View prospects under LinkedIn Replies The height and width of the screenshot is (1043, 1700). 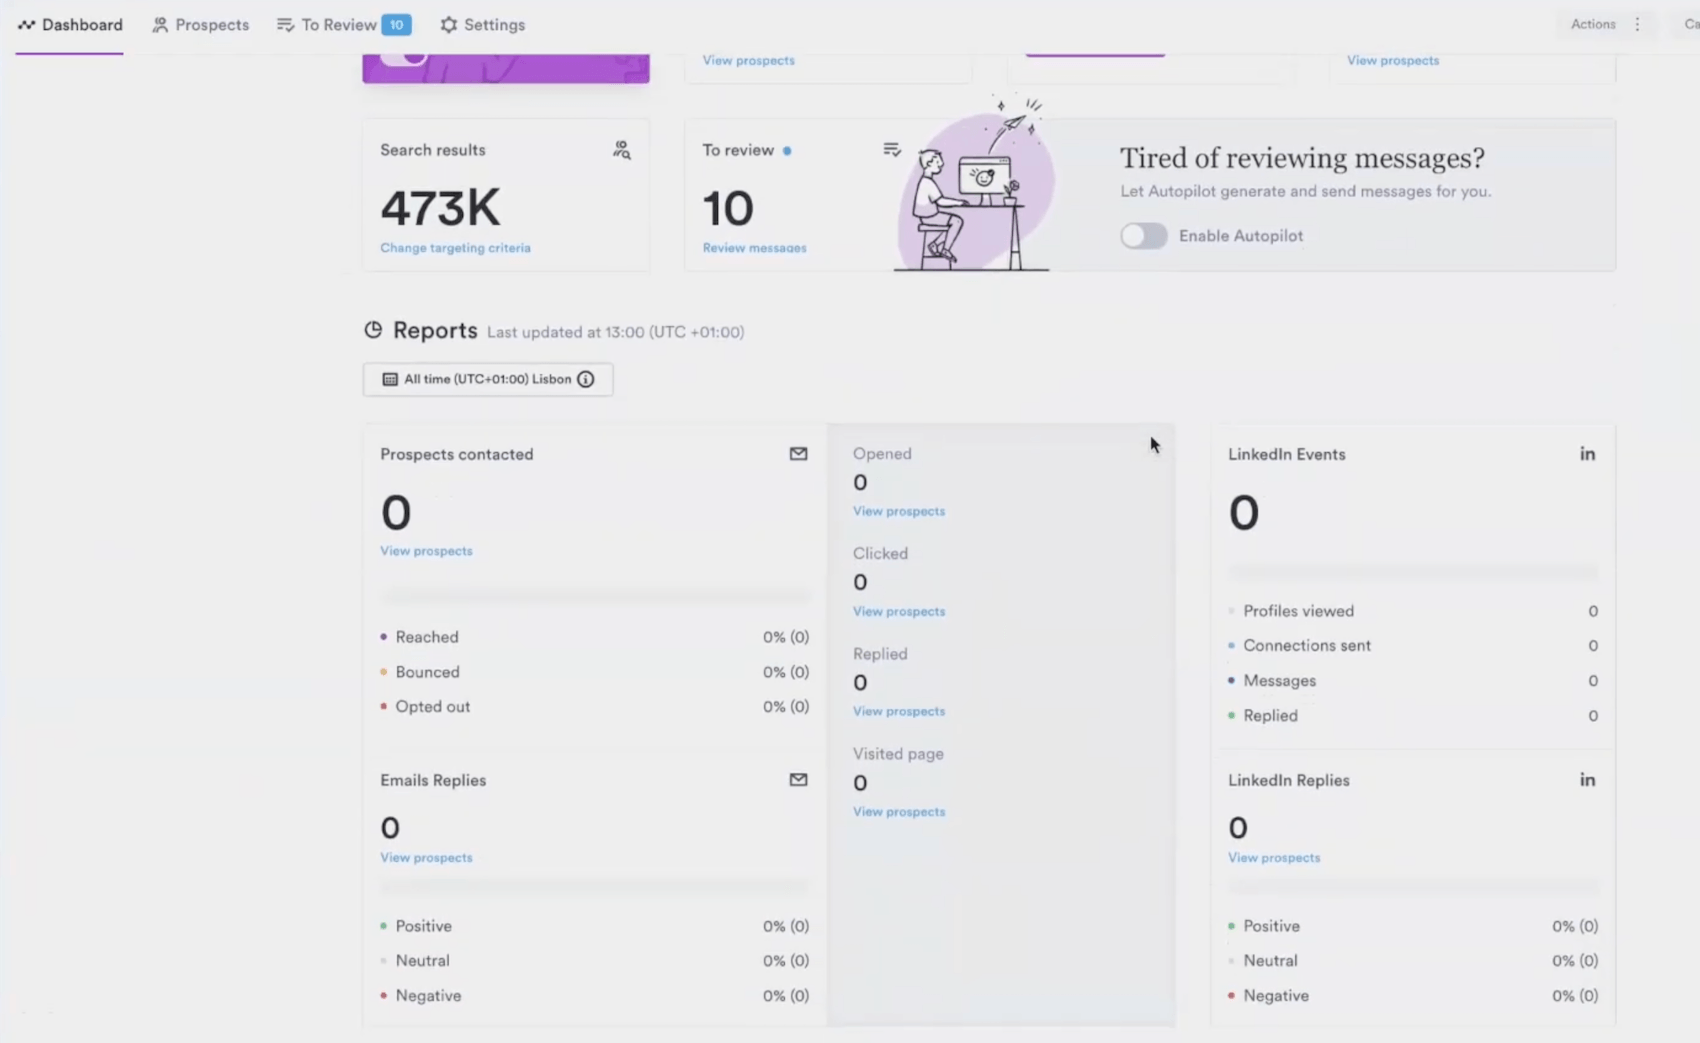1274,858
